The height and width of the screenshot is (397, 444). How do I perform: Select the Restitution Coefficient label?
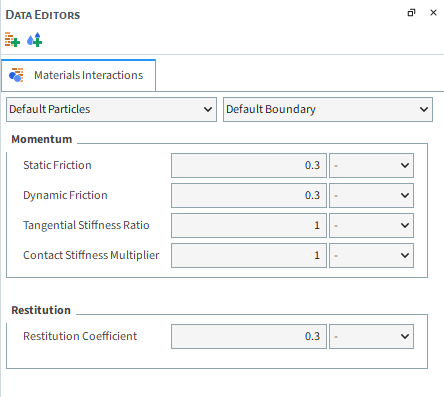(80, 336)
